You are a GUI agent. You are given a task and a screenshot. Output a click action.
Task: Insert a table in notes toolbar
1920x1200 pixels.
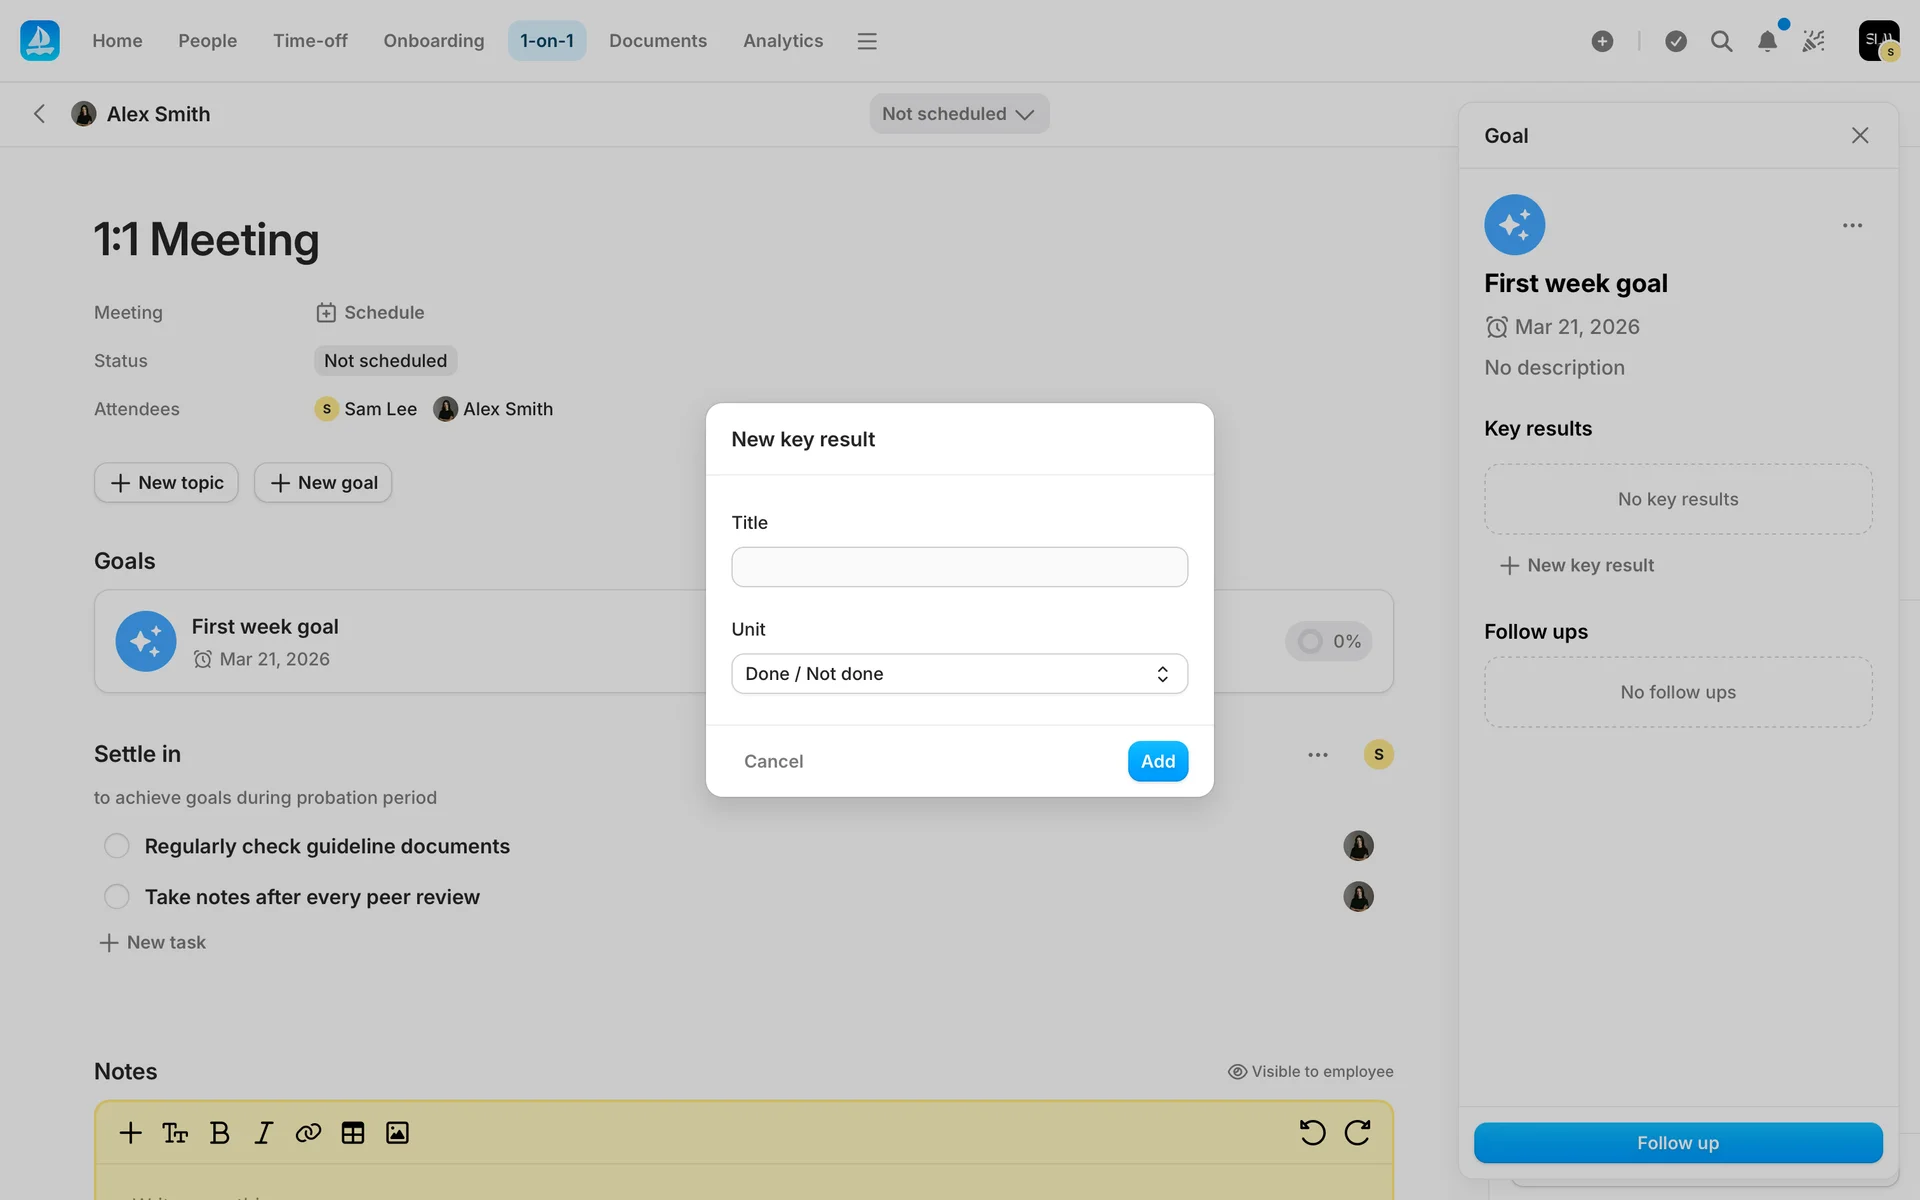[353, 1133]
